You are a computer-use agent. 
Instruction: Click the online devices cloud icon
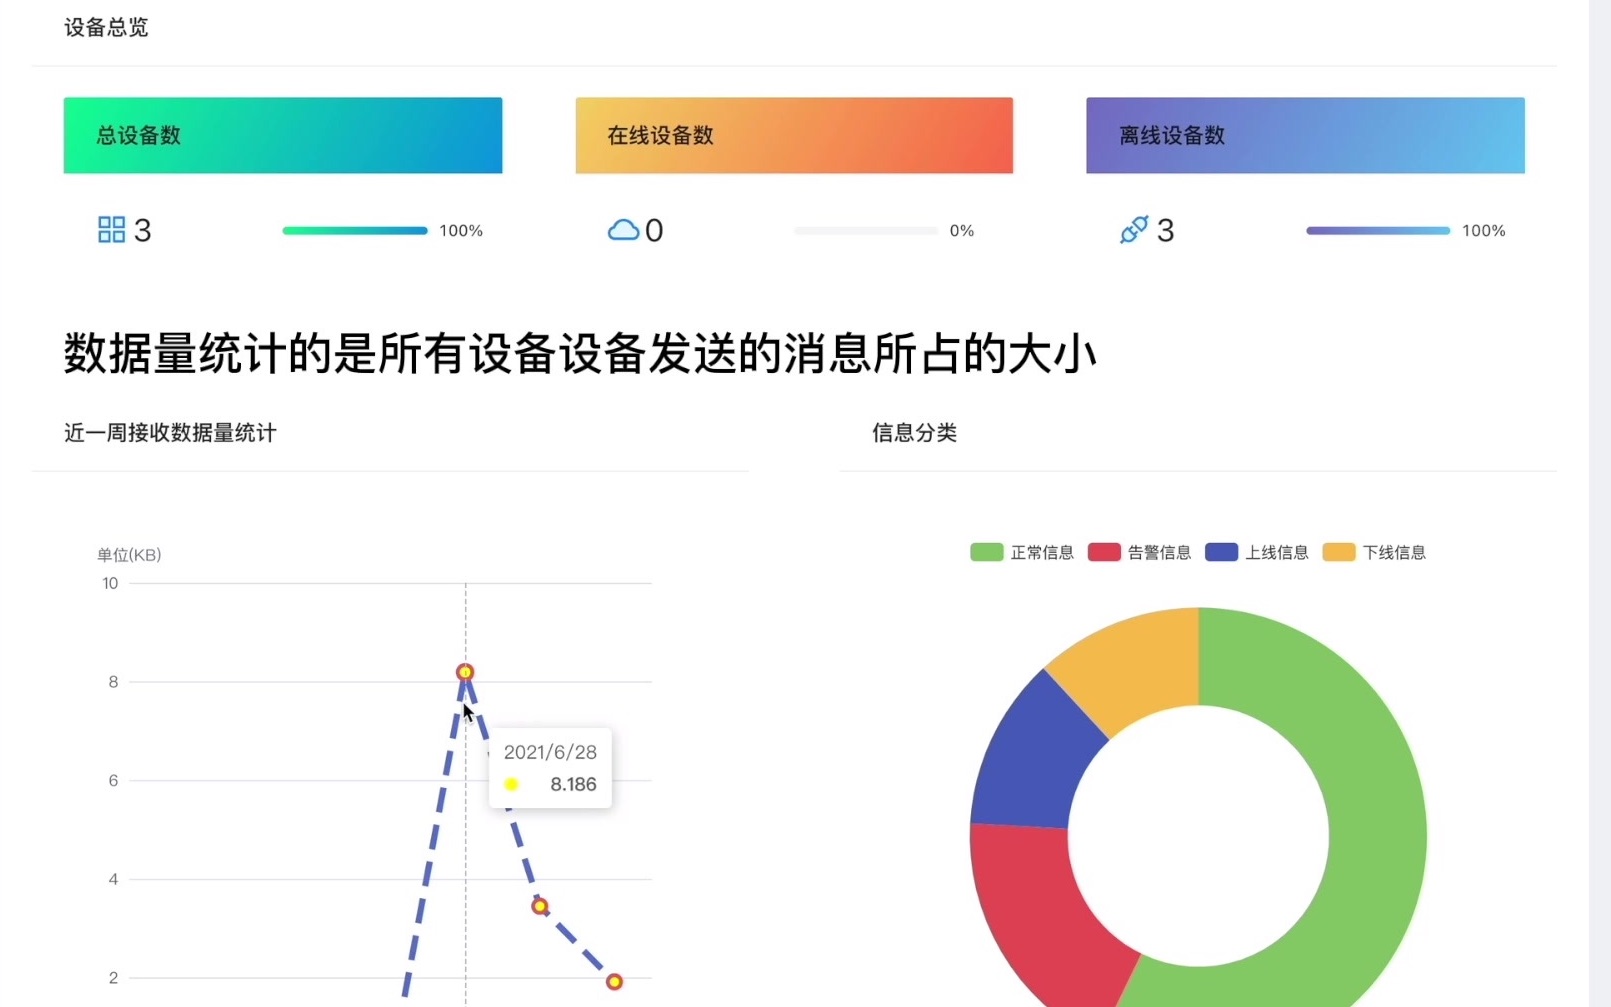click(623, 230)
